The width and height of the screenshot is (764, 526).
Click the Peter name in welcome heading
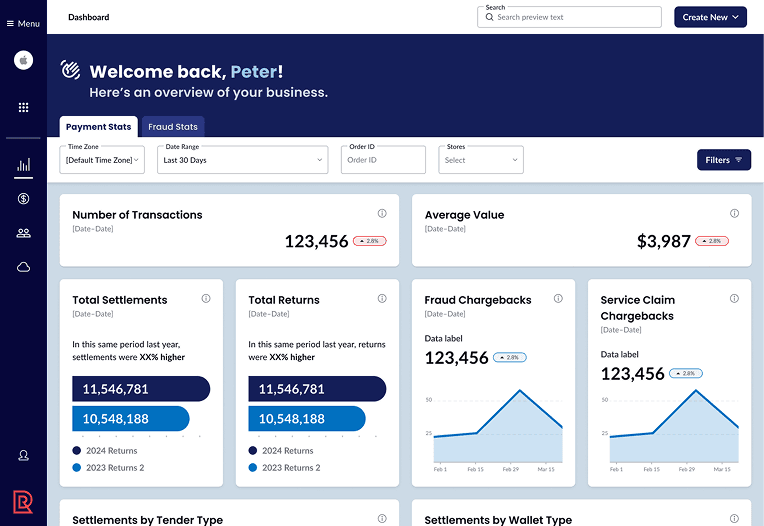pyautogui.click(x=254, y=72)
